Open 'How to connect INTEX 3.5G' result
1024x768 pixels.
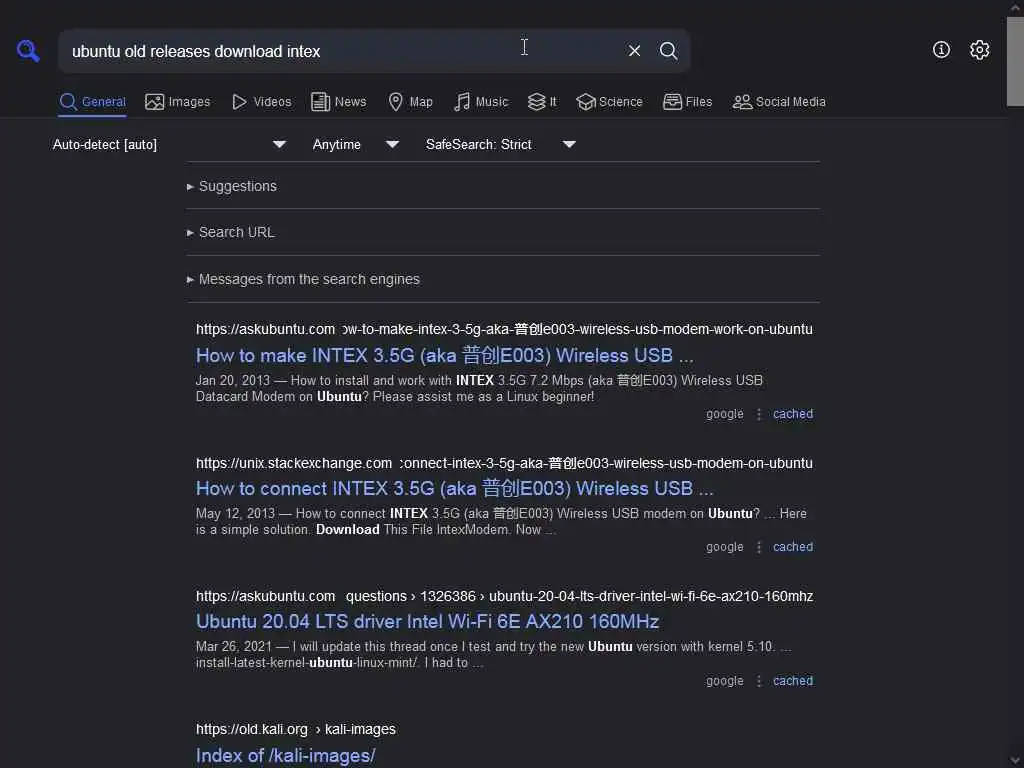coord(455,488)
